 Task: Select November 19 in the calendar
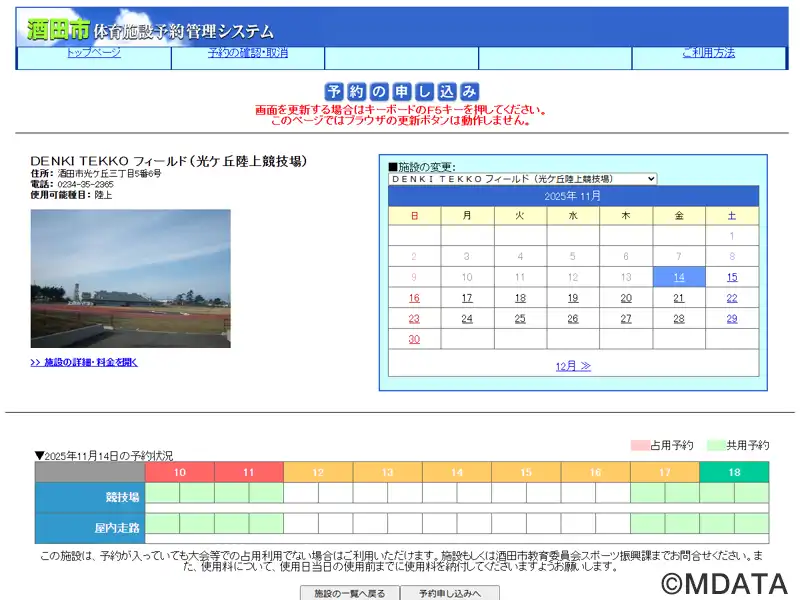click(573, 298)
